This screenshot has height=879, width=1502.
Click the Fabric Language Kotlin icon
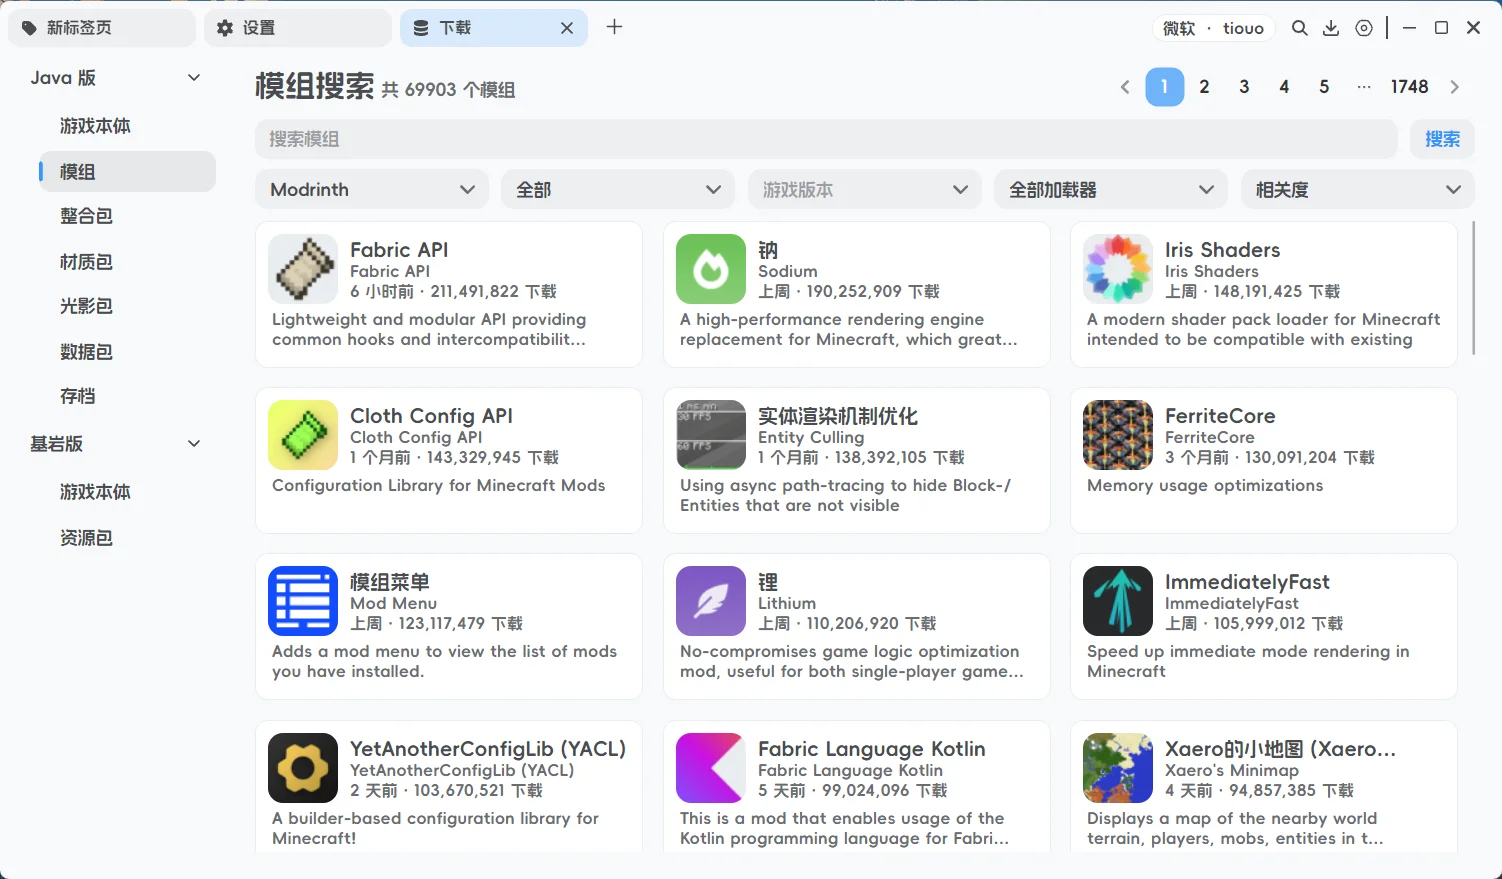pyautogui.click(x=711, y=768)
